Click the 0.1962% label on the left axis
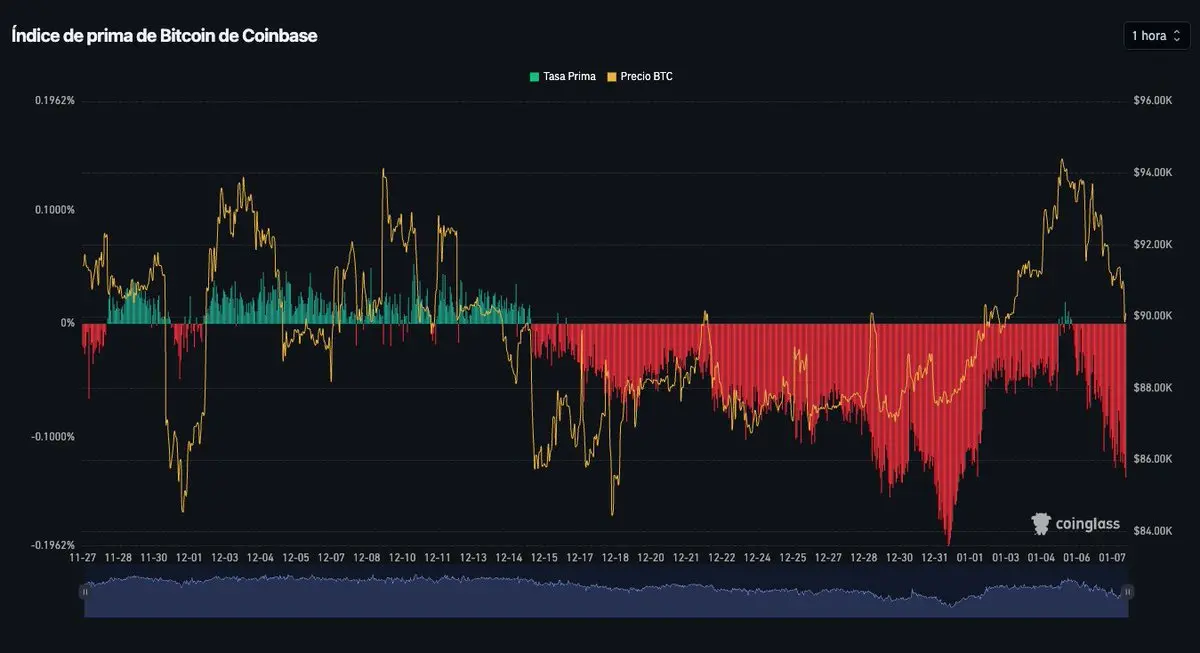 coord(54,101)
